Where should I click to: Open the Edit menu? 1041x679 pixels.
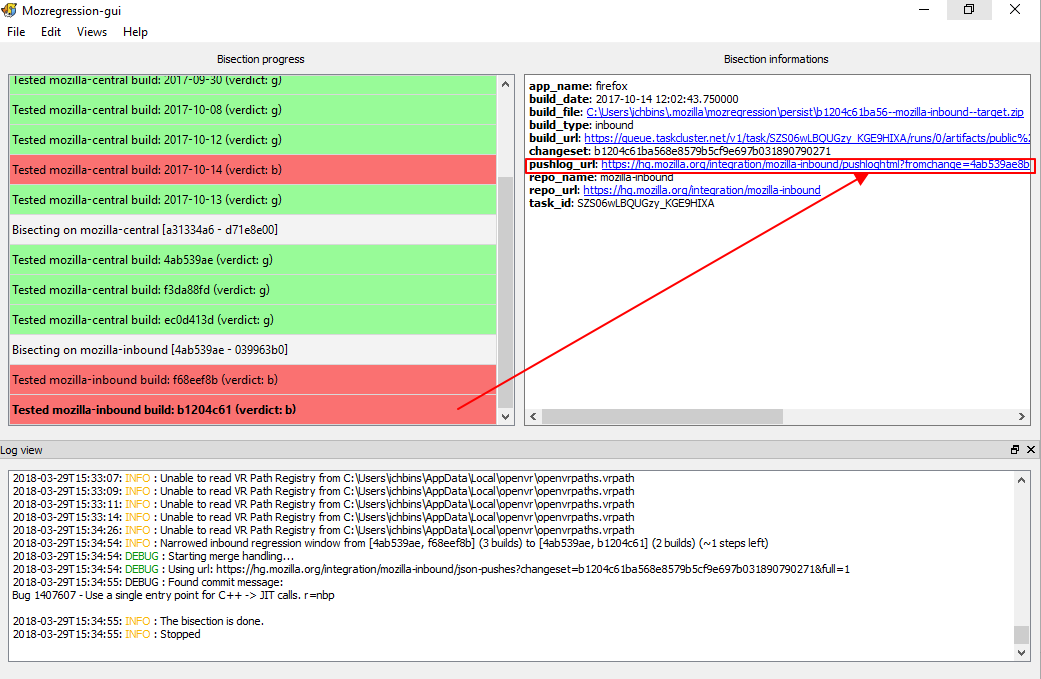[50, 32]
